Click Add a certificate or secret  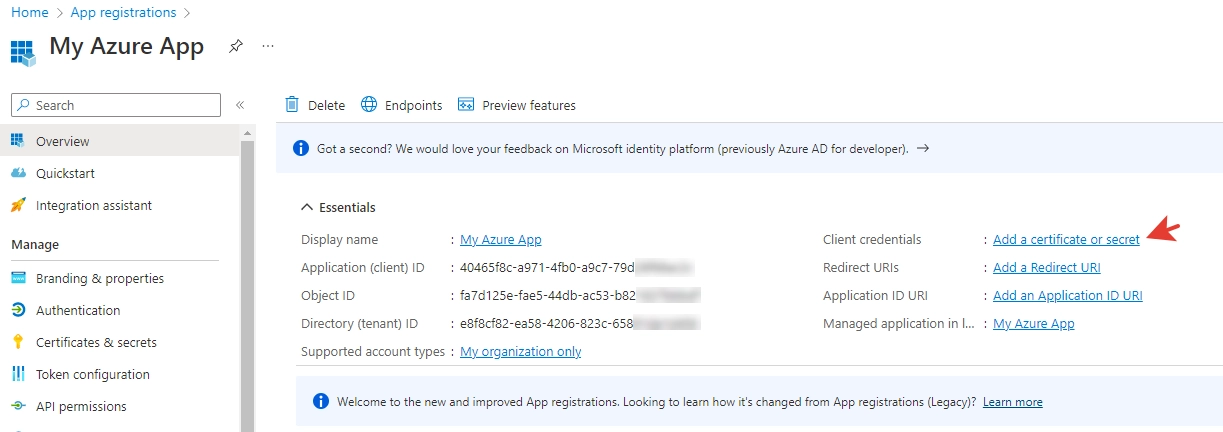point(1066,240)
